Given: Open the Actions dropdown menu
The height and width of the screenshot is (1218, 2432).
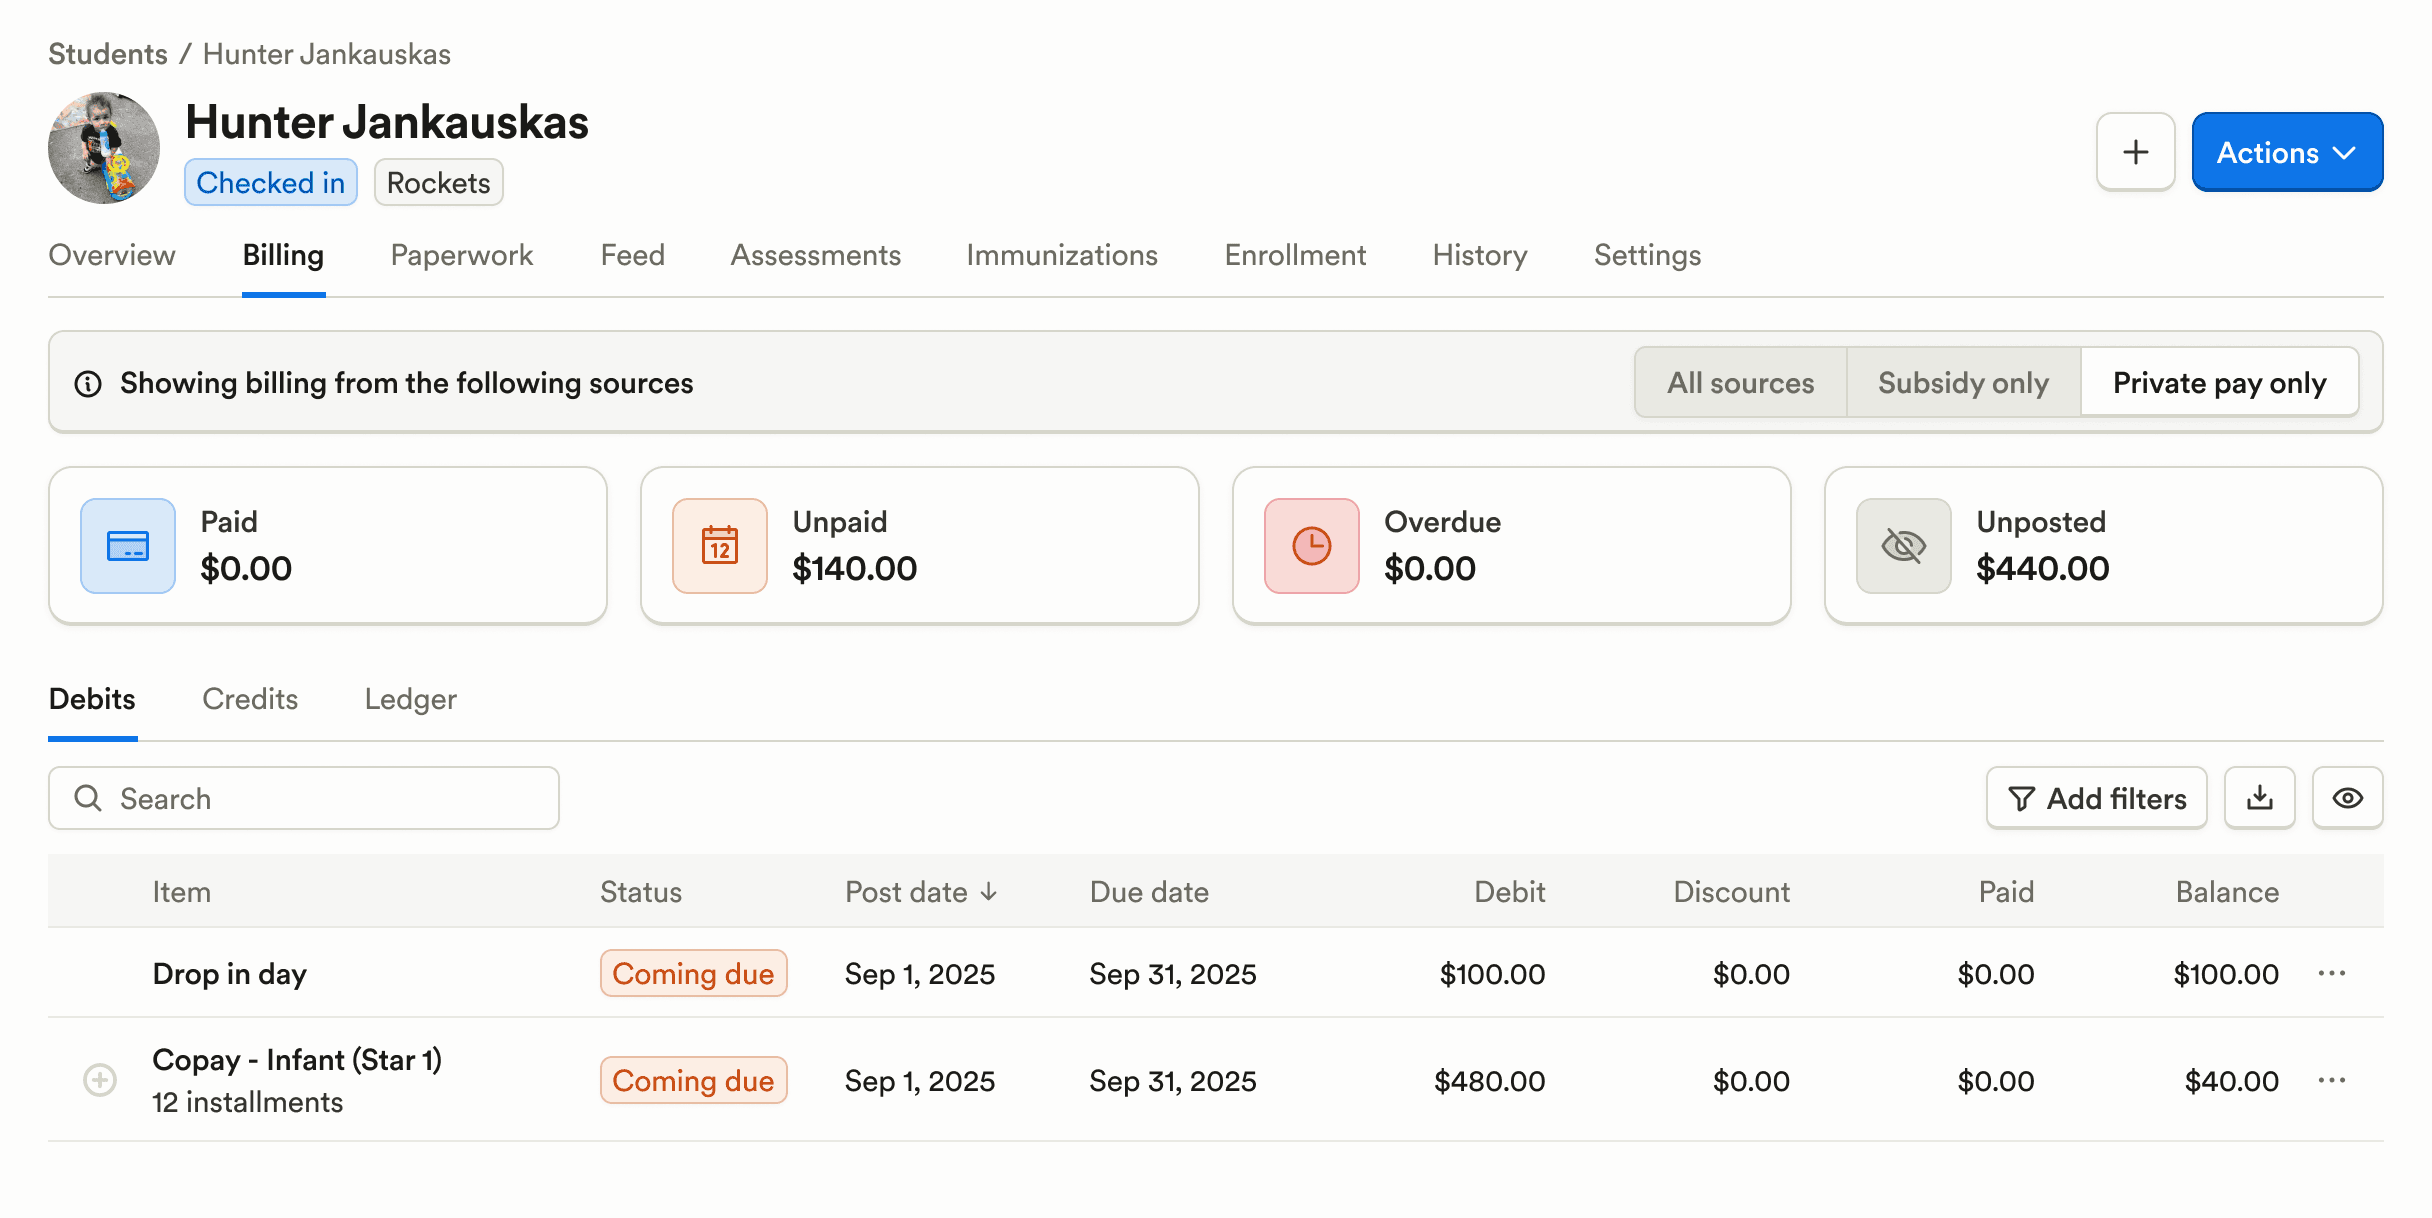Looking at the screenshot, I should pos(2286,152).
